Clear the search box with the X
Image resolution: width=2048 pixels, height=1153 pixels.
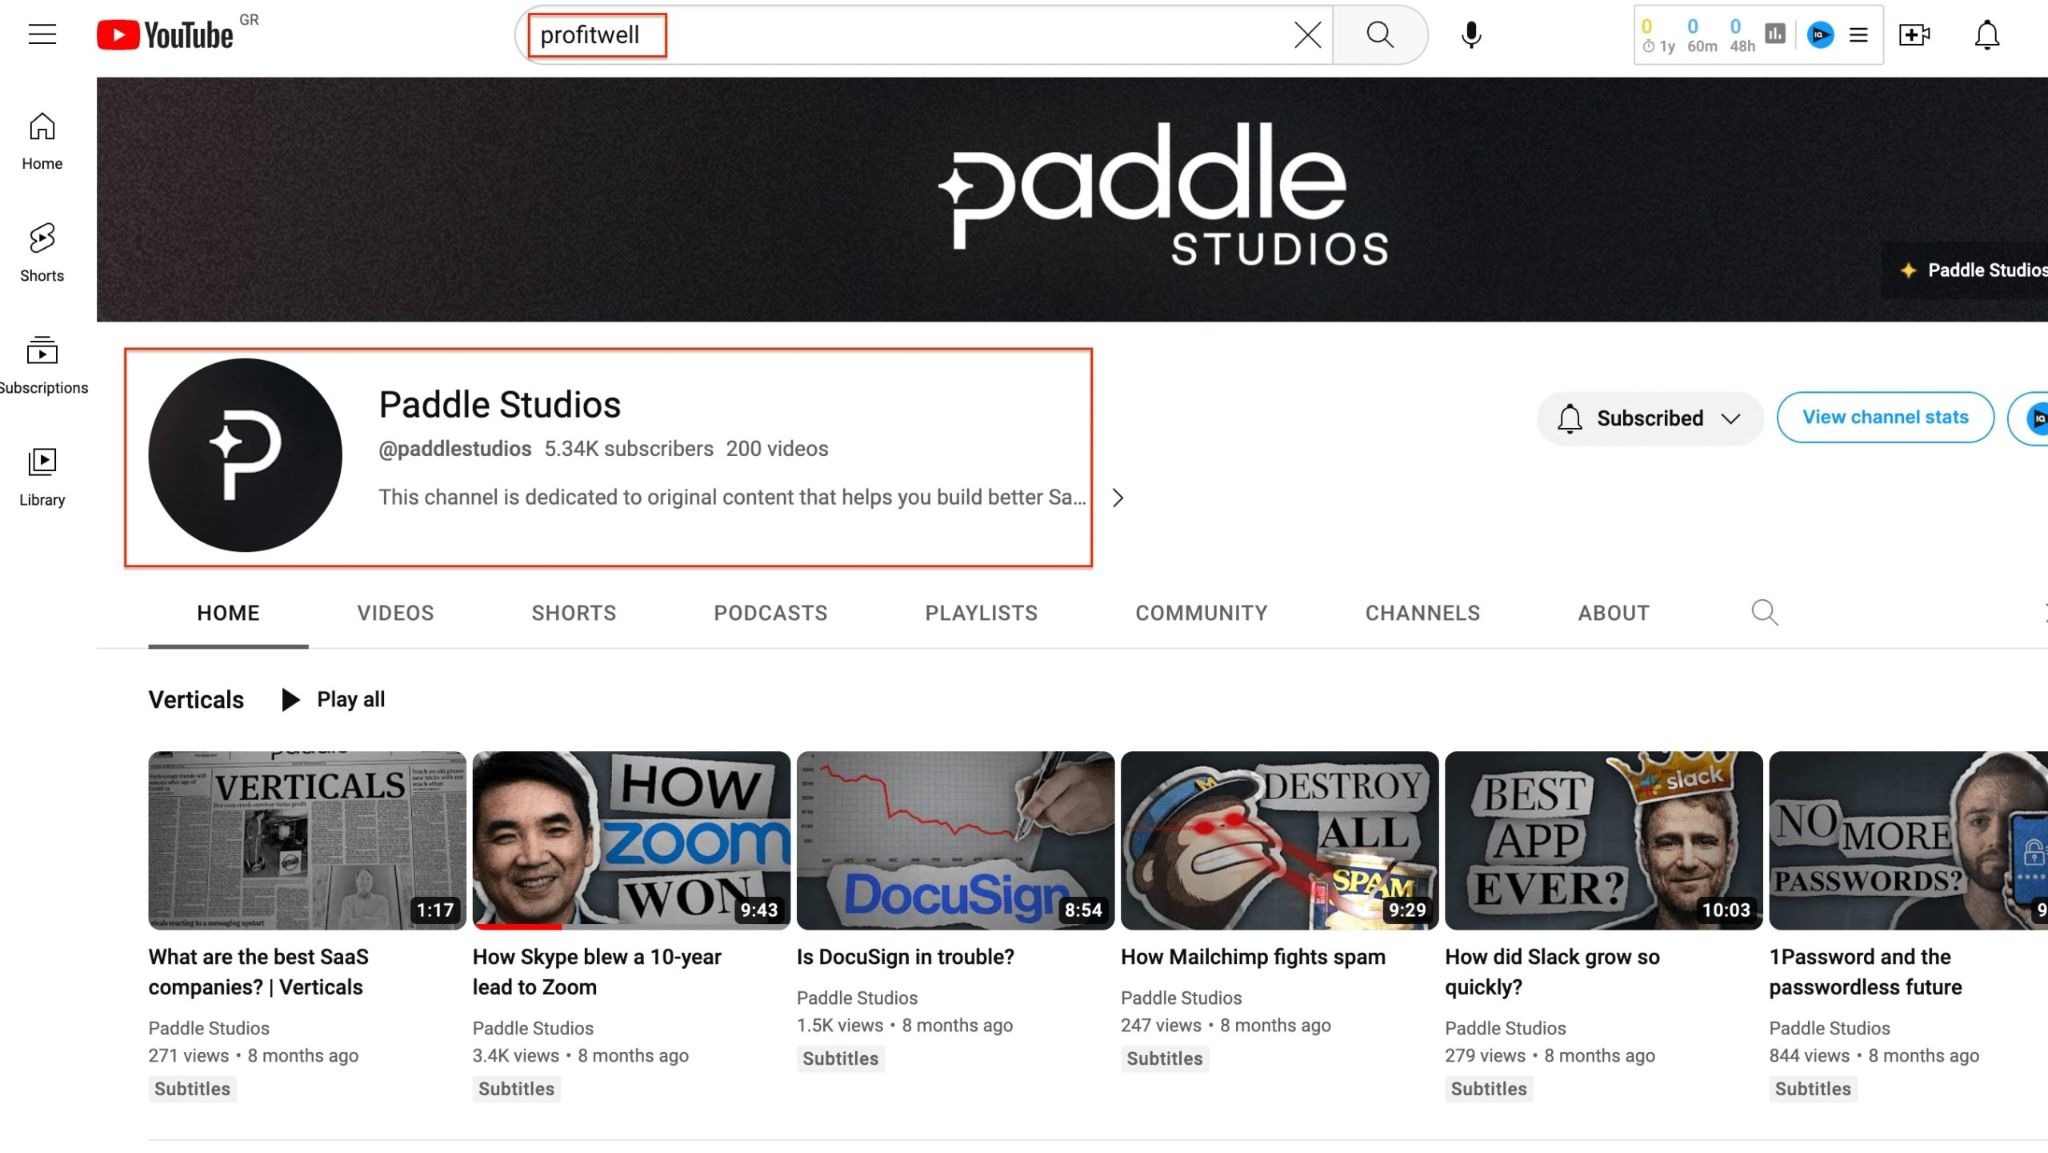tap(1307, 35)
